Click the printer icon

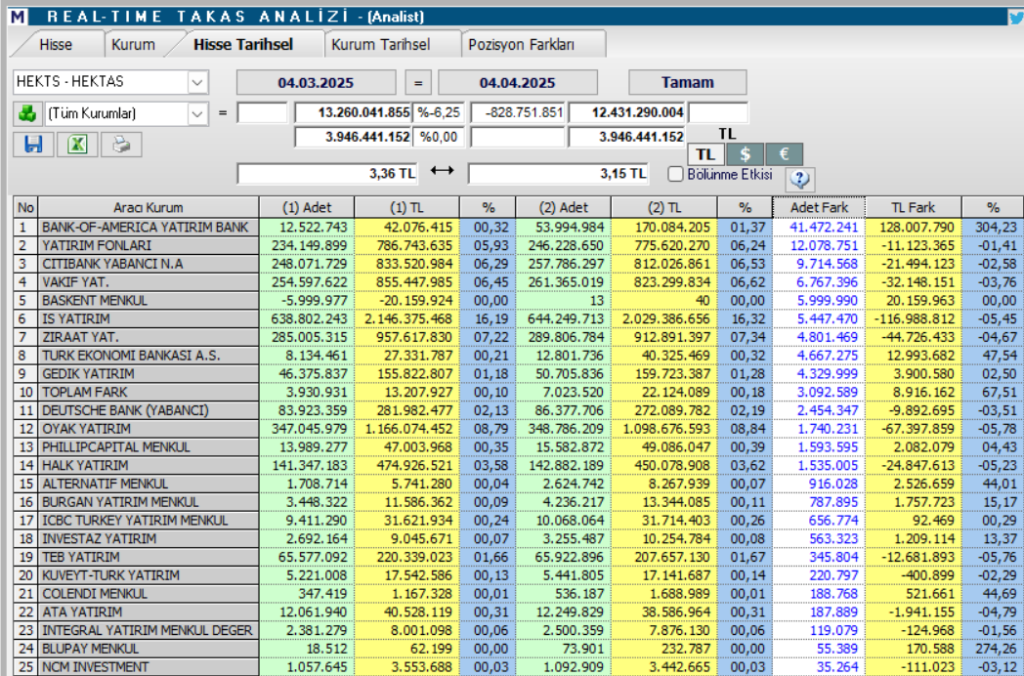pos(121,144)
